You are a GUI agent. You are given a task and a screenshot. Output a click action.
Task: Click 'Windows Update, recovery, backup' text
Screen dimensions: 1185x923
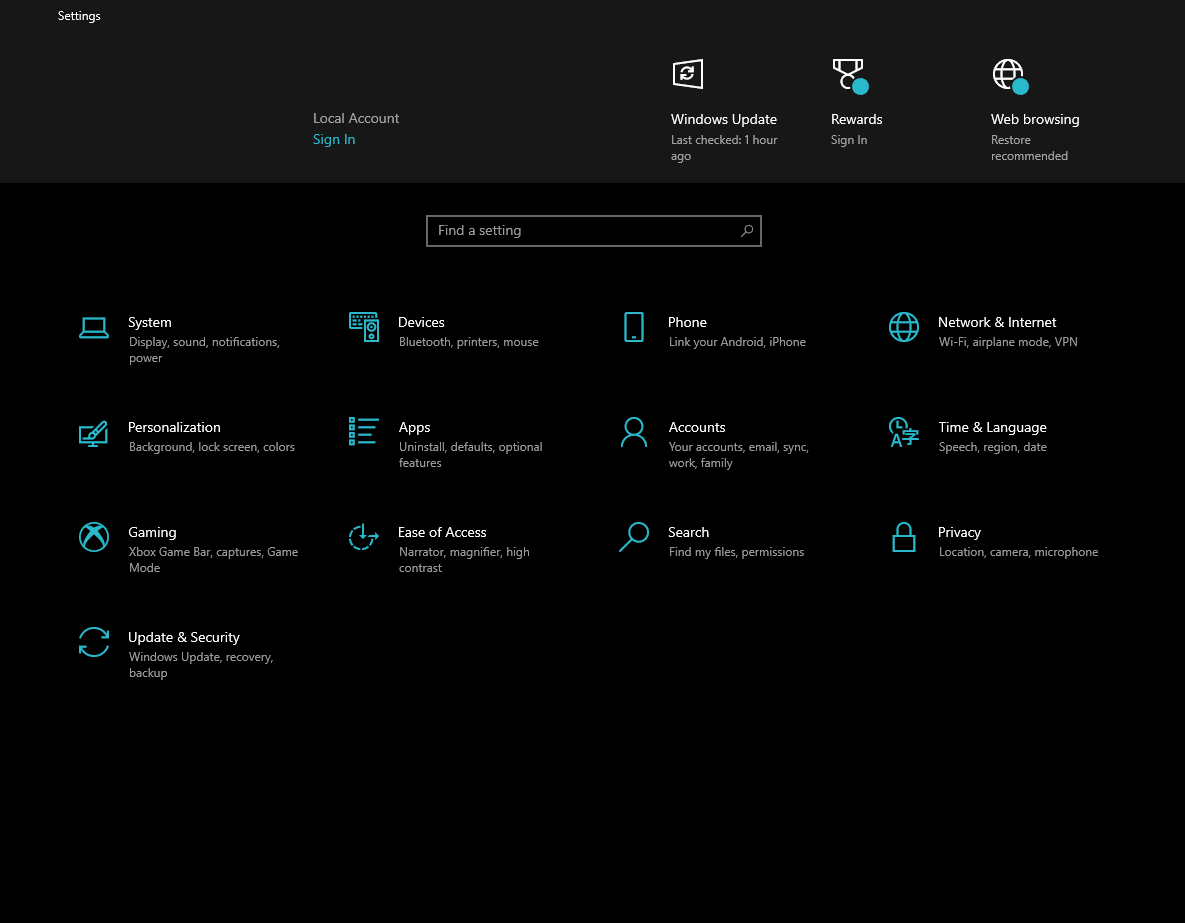point(201,665)
